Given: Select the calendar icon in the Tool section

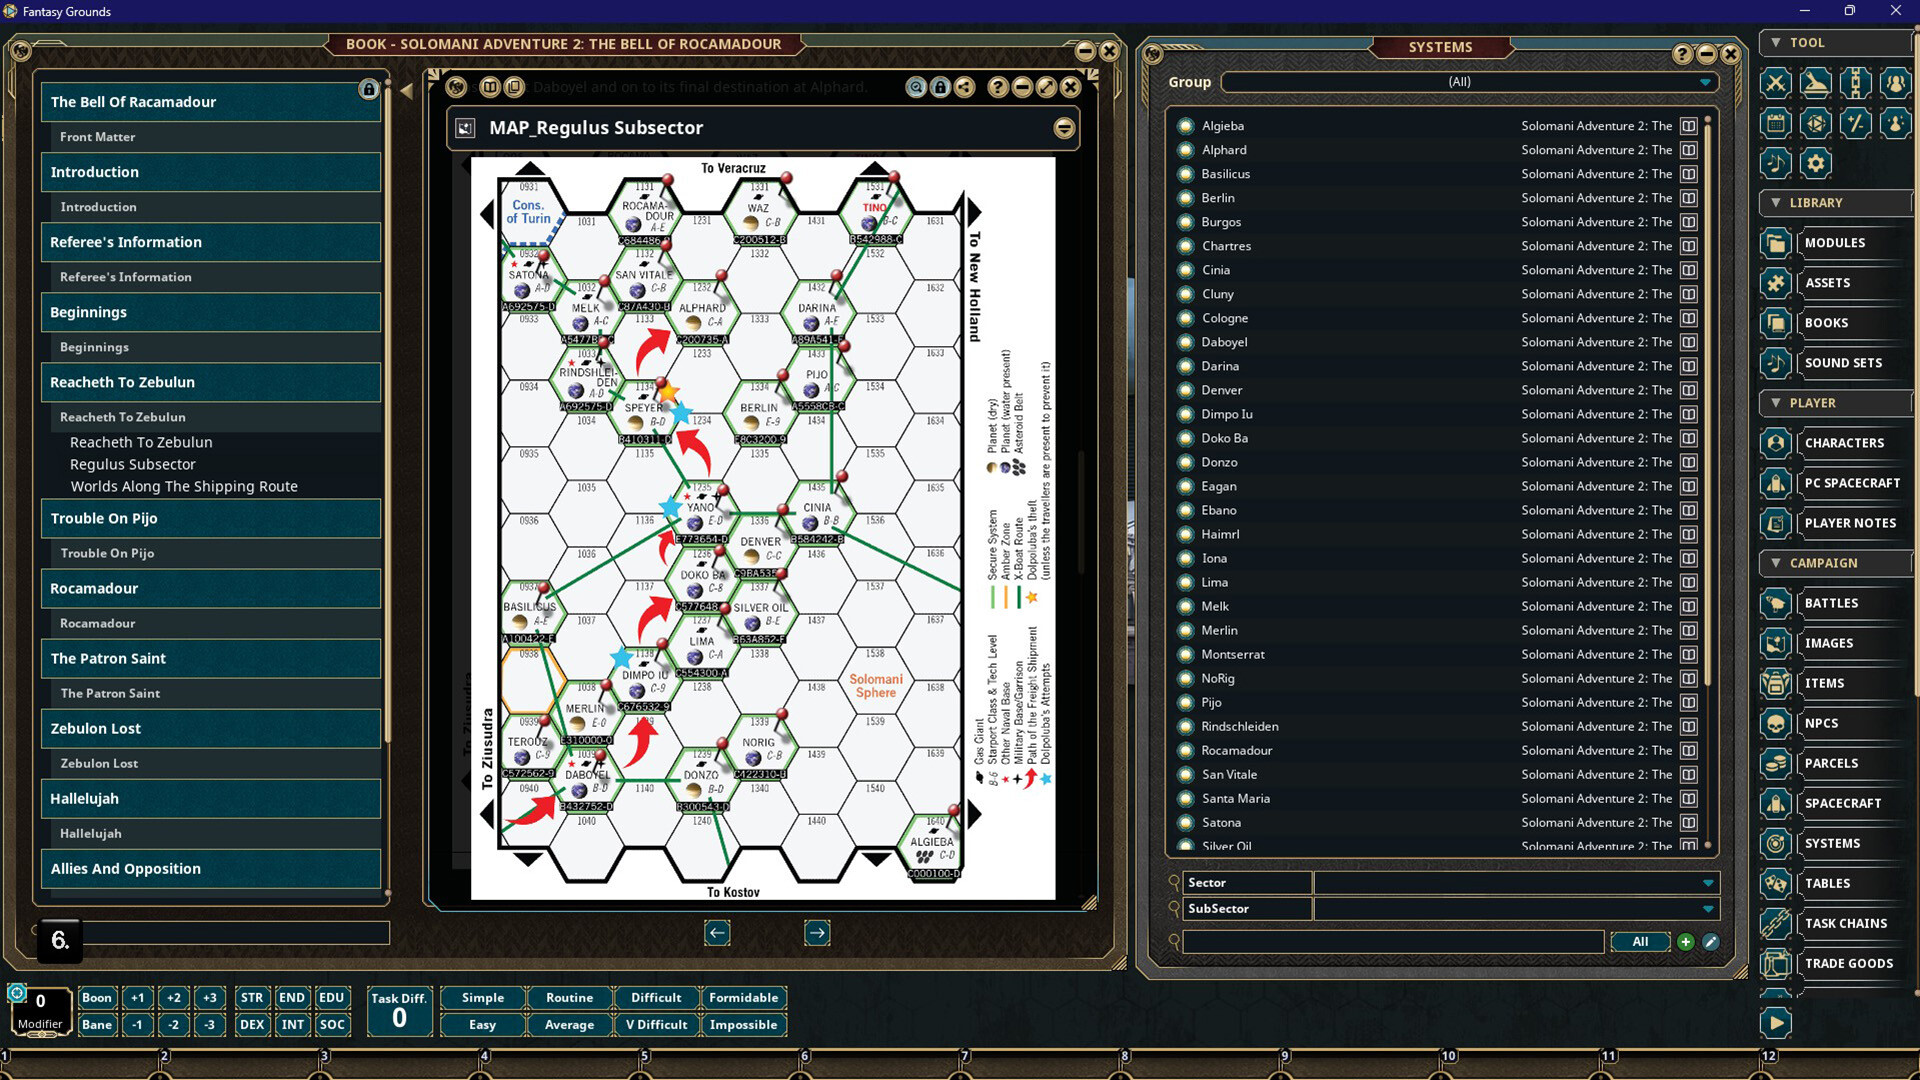Looking at the screenshot, I should click(1775, 123).
